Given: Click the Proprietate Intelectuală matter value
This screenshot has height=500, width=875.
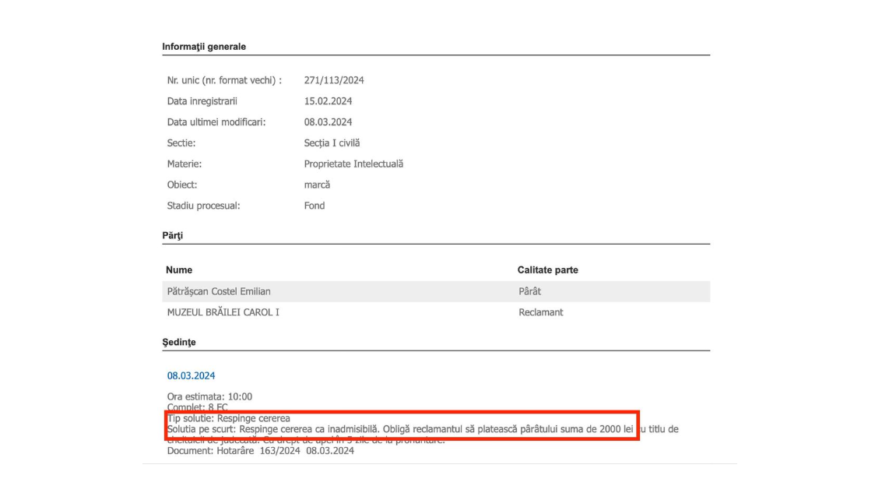Looking at the screenshot, I should pos(353,164).
